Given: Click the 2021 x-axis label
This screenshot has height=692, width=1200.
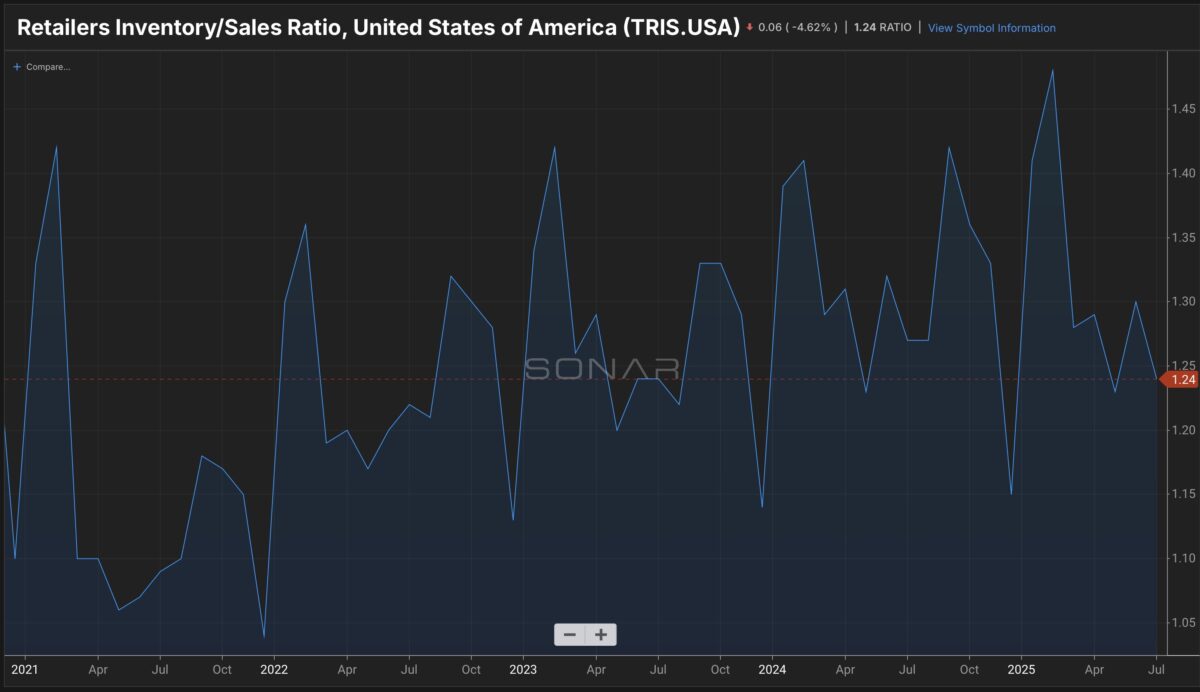Looking at the screenshot, I should pyautogui.click(x=24, y=669).
